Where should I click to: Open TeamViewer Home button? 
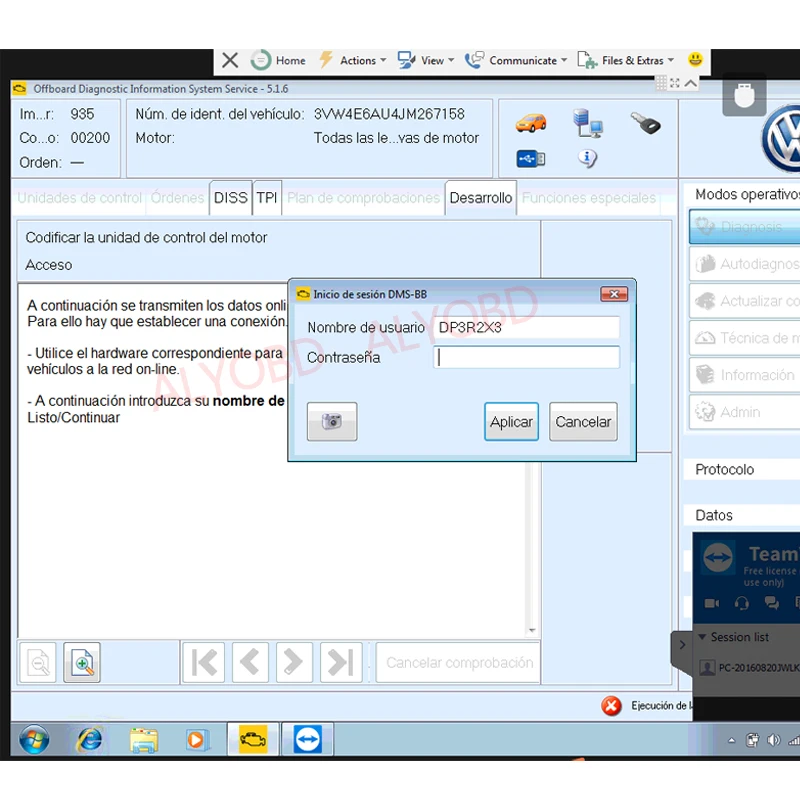pos(278,60)
